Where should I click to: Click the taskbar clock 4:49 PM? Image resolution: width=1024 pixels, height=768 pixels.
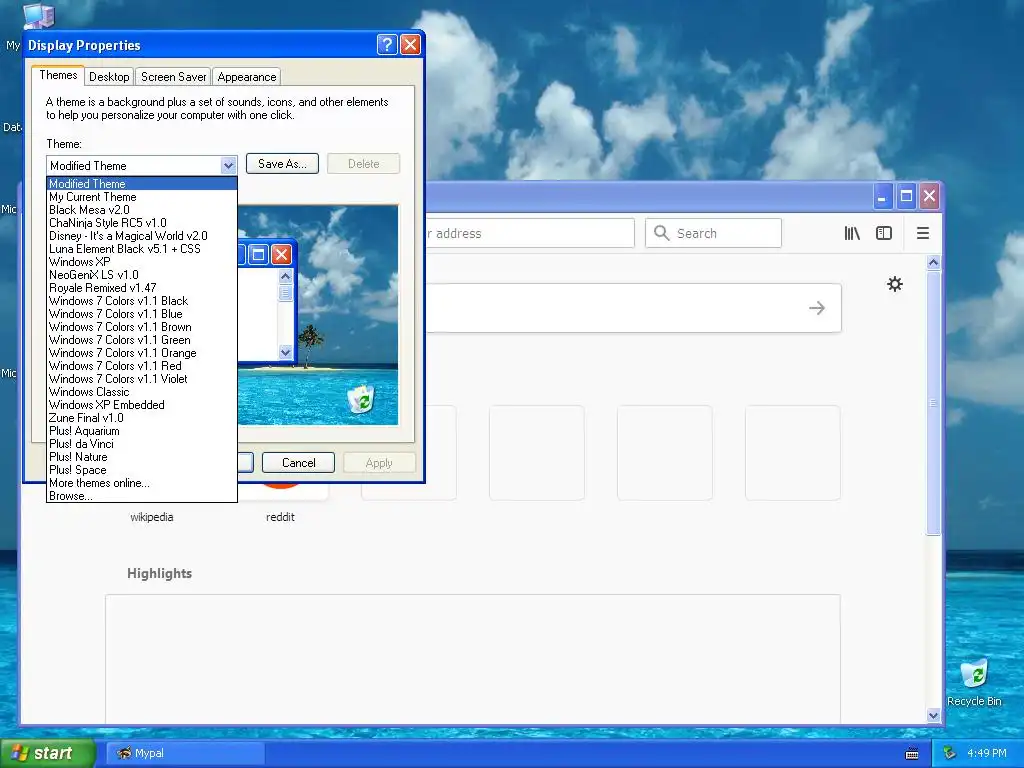pyautogui.click(x=986, y=753)
